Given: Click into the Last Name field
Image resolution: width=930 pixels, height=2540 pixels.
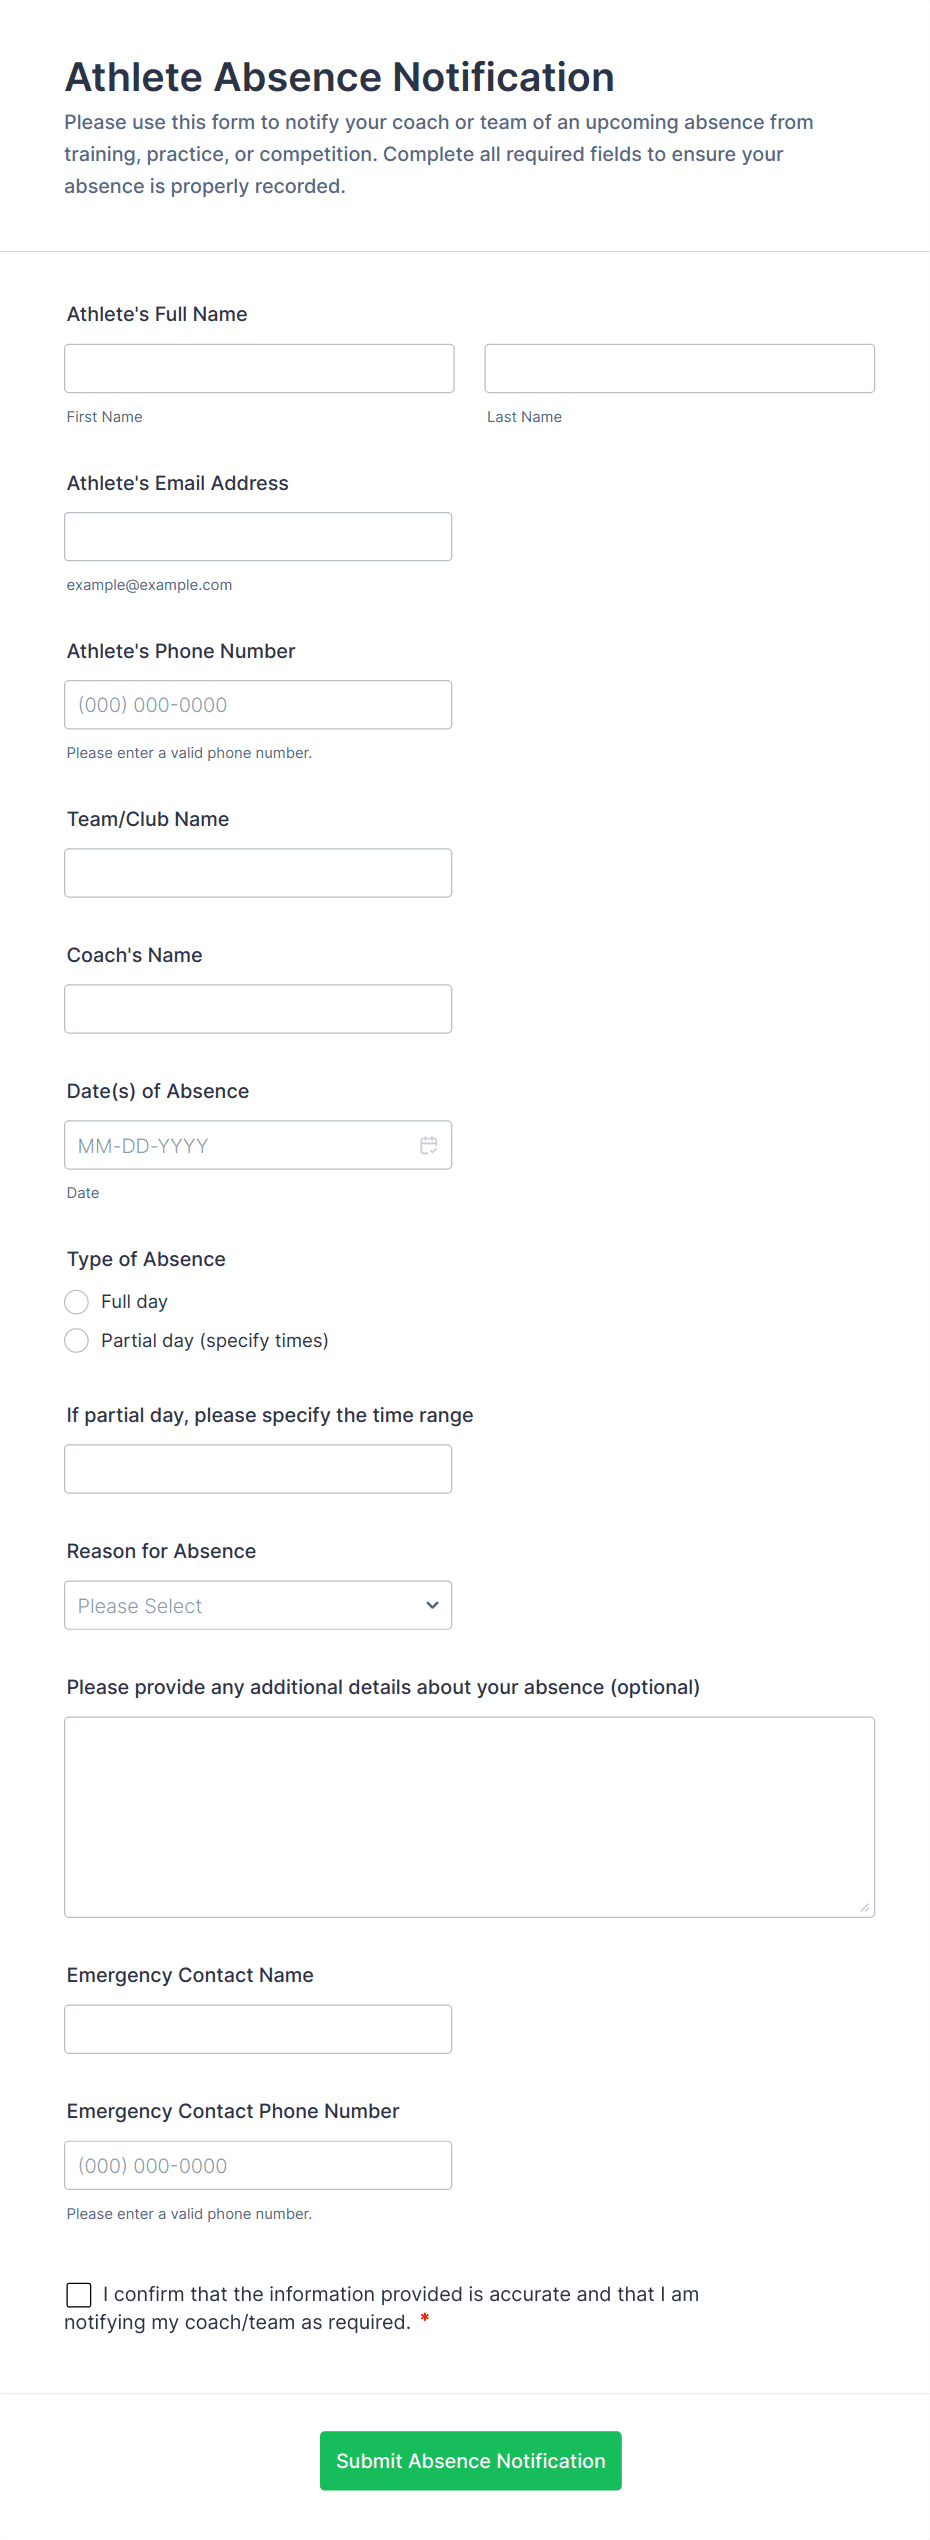Looking at the screenshot, I should (679, 369).
